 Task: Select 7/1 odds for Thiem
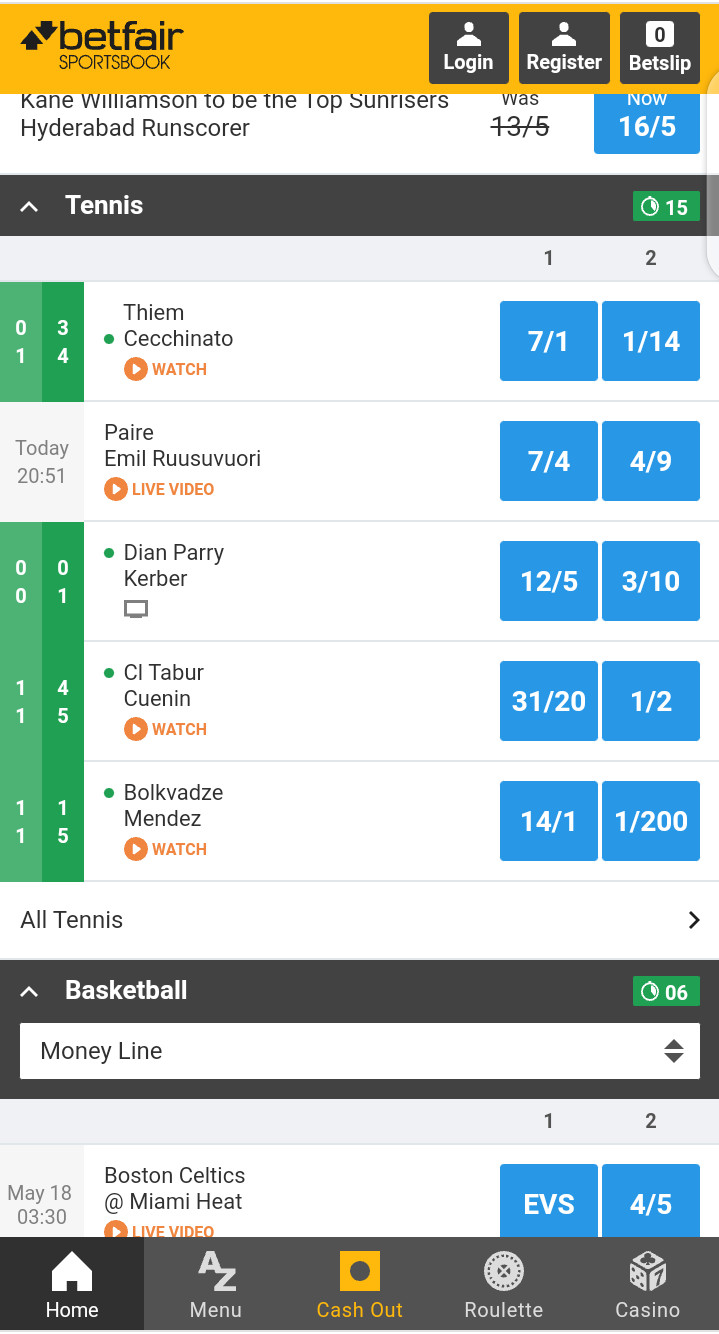click(x=549, y=341)
